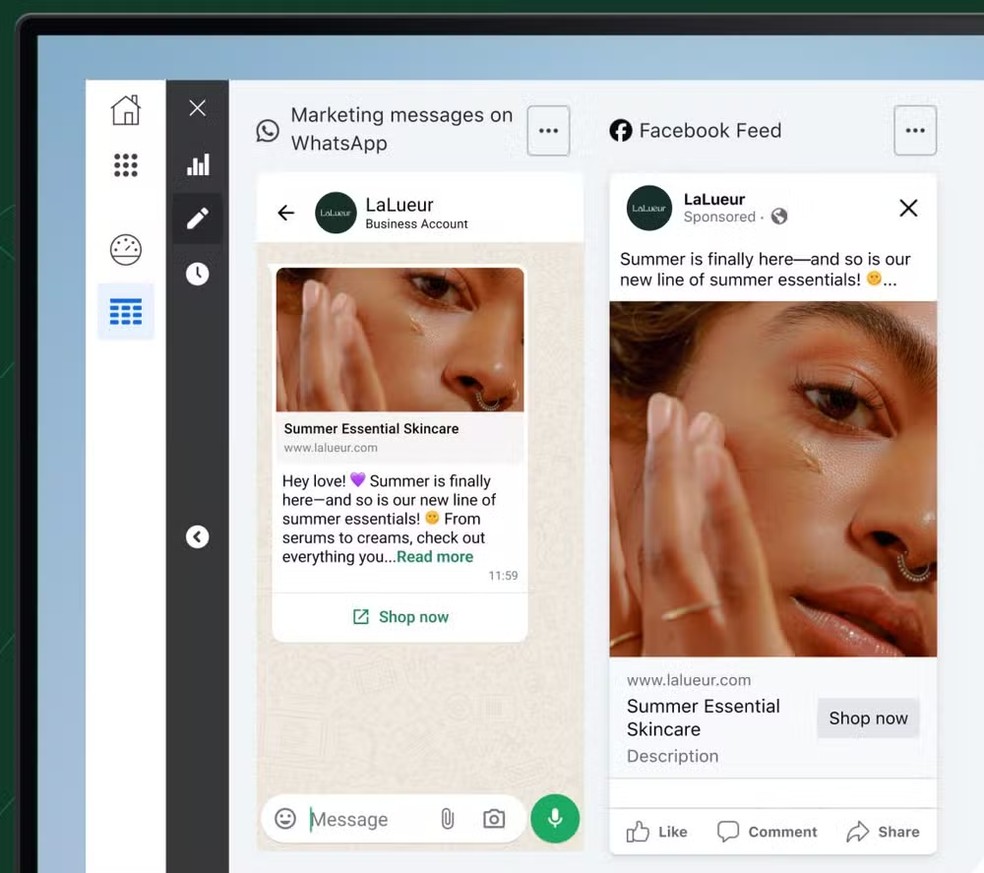The height and width of the screenshot is (873, 984).
Task: Click Facebook Feed heading text
Action: tap(710, 131)
